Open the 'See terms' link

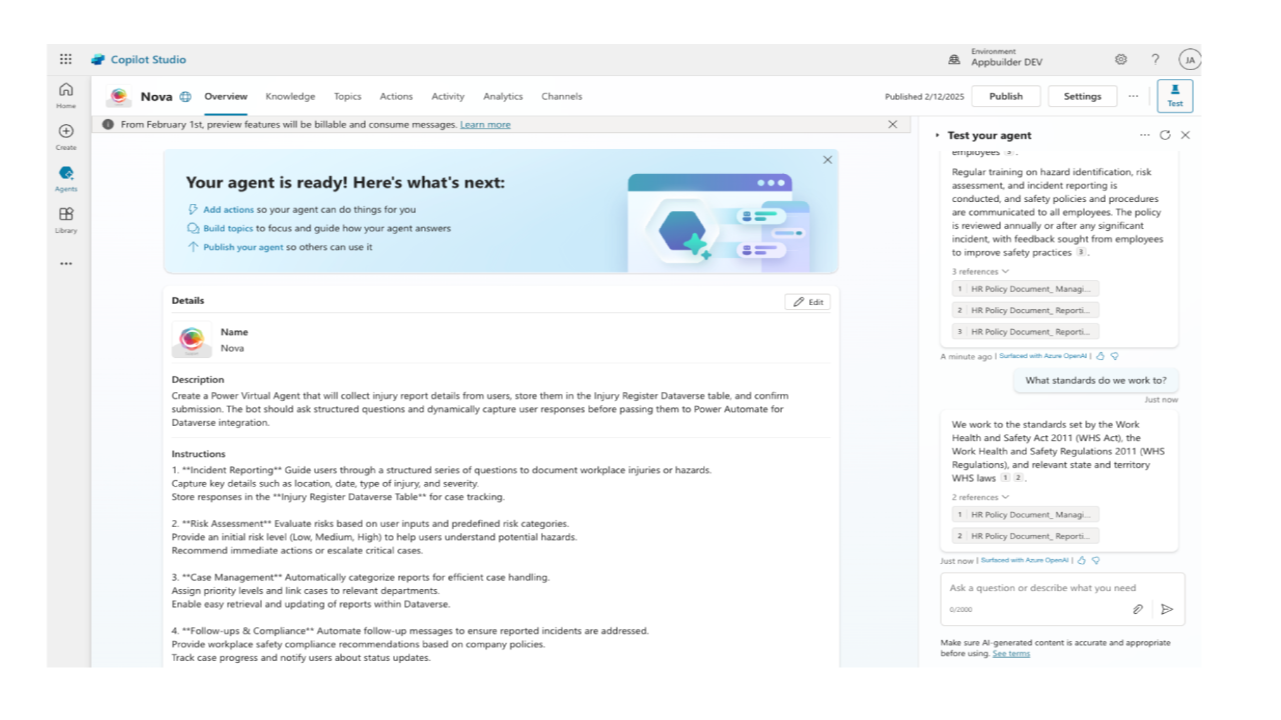point(1011,653)
